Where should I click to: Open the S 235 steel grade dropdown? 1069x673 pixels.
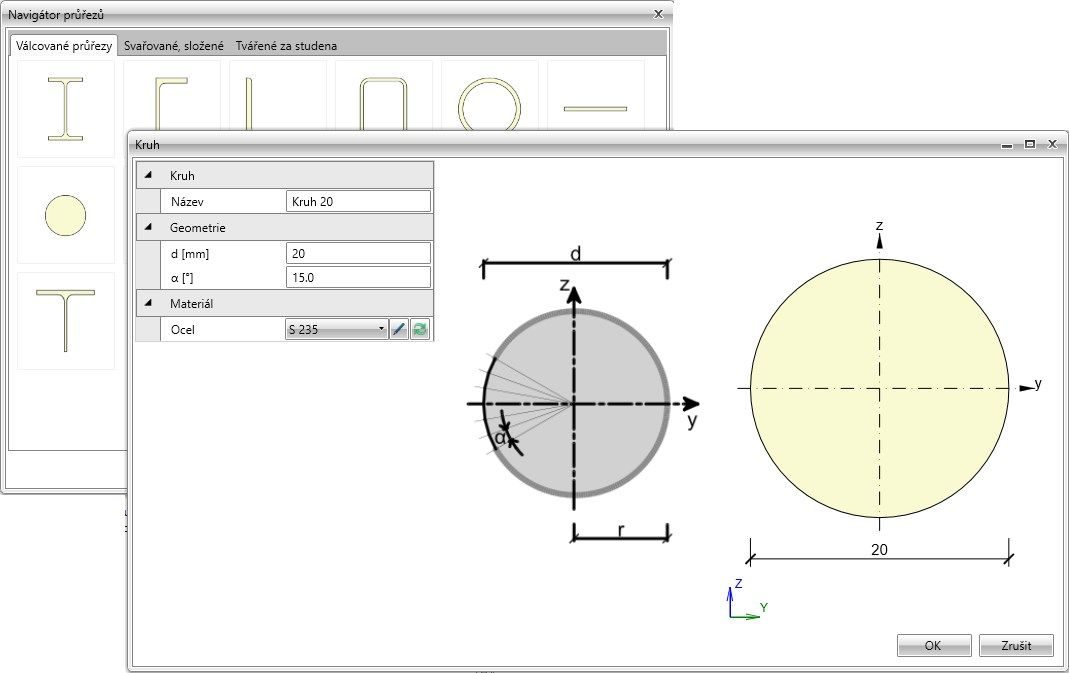(336, 329)
